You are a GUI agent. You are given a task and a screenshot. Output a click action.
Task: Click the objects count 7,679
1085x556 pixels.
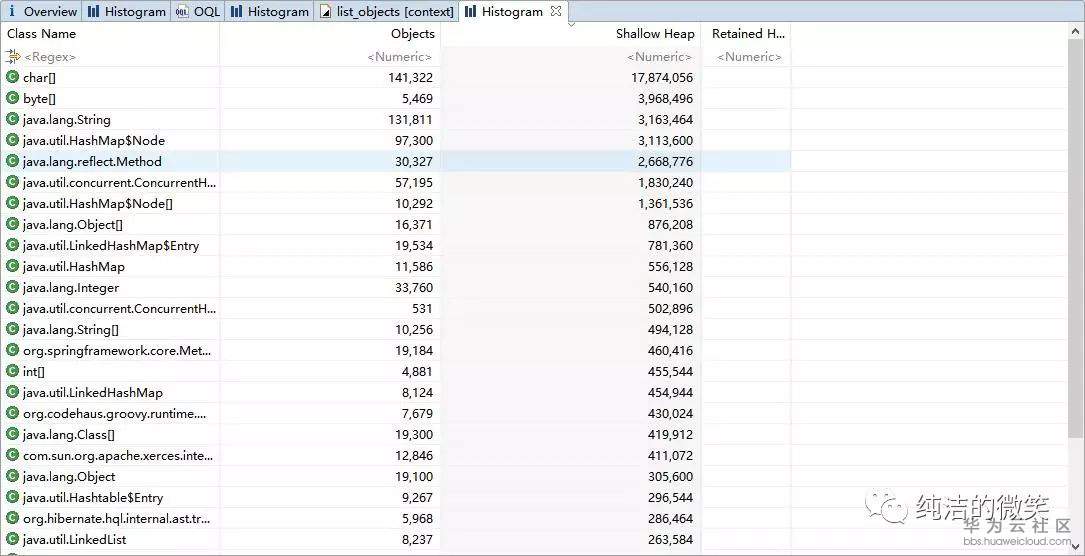coord(417,414)
